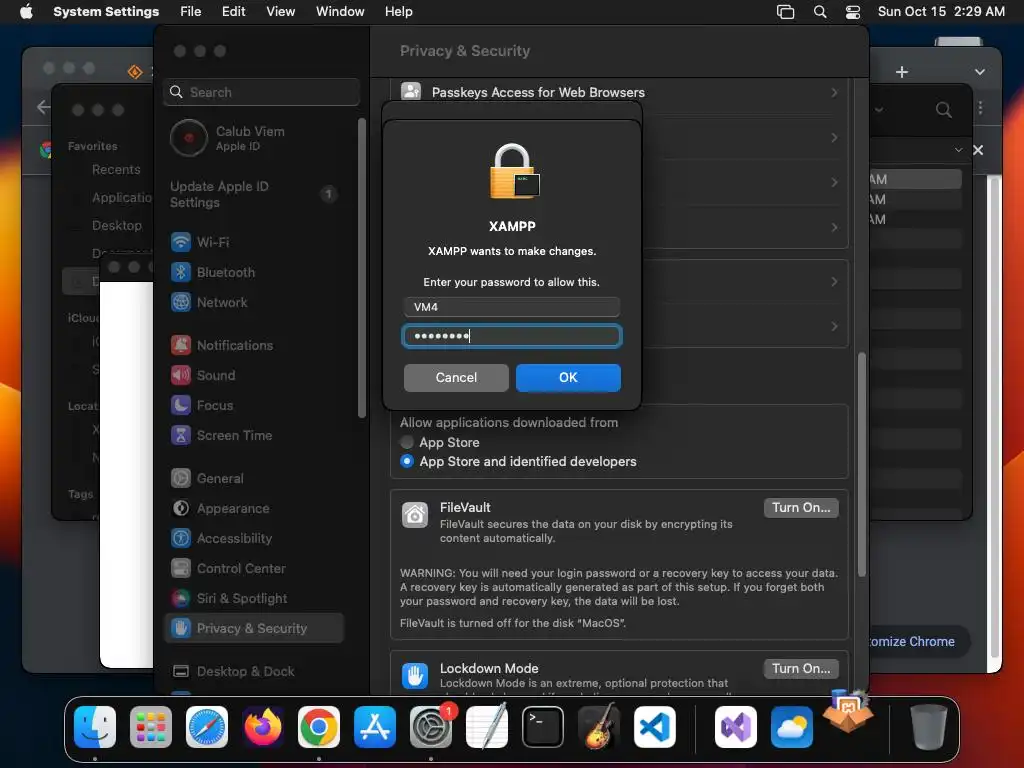Open Finder from the Dock
The width and height of the screenshot is (1024, 768).
click(95, 727)
